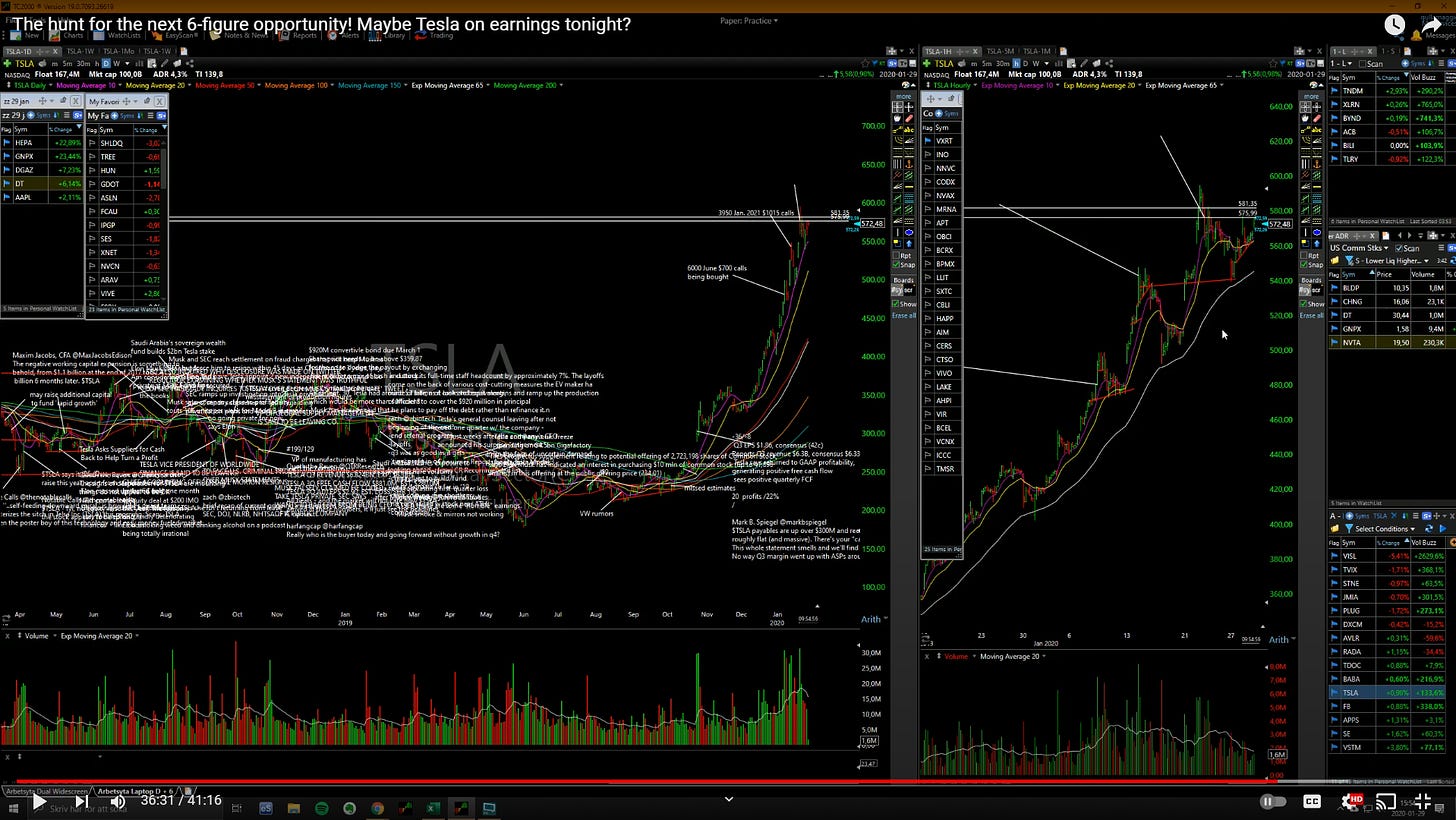The image size is (1456, 820).
Task: Mute the video volume
Action: [117, 800]
